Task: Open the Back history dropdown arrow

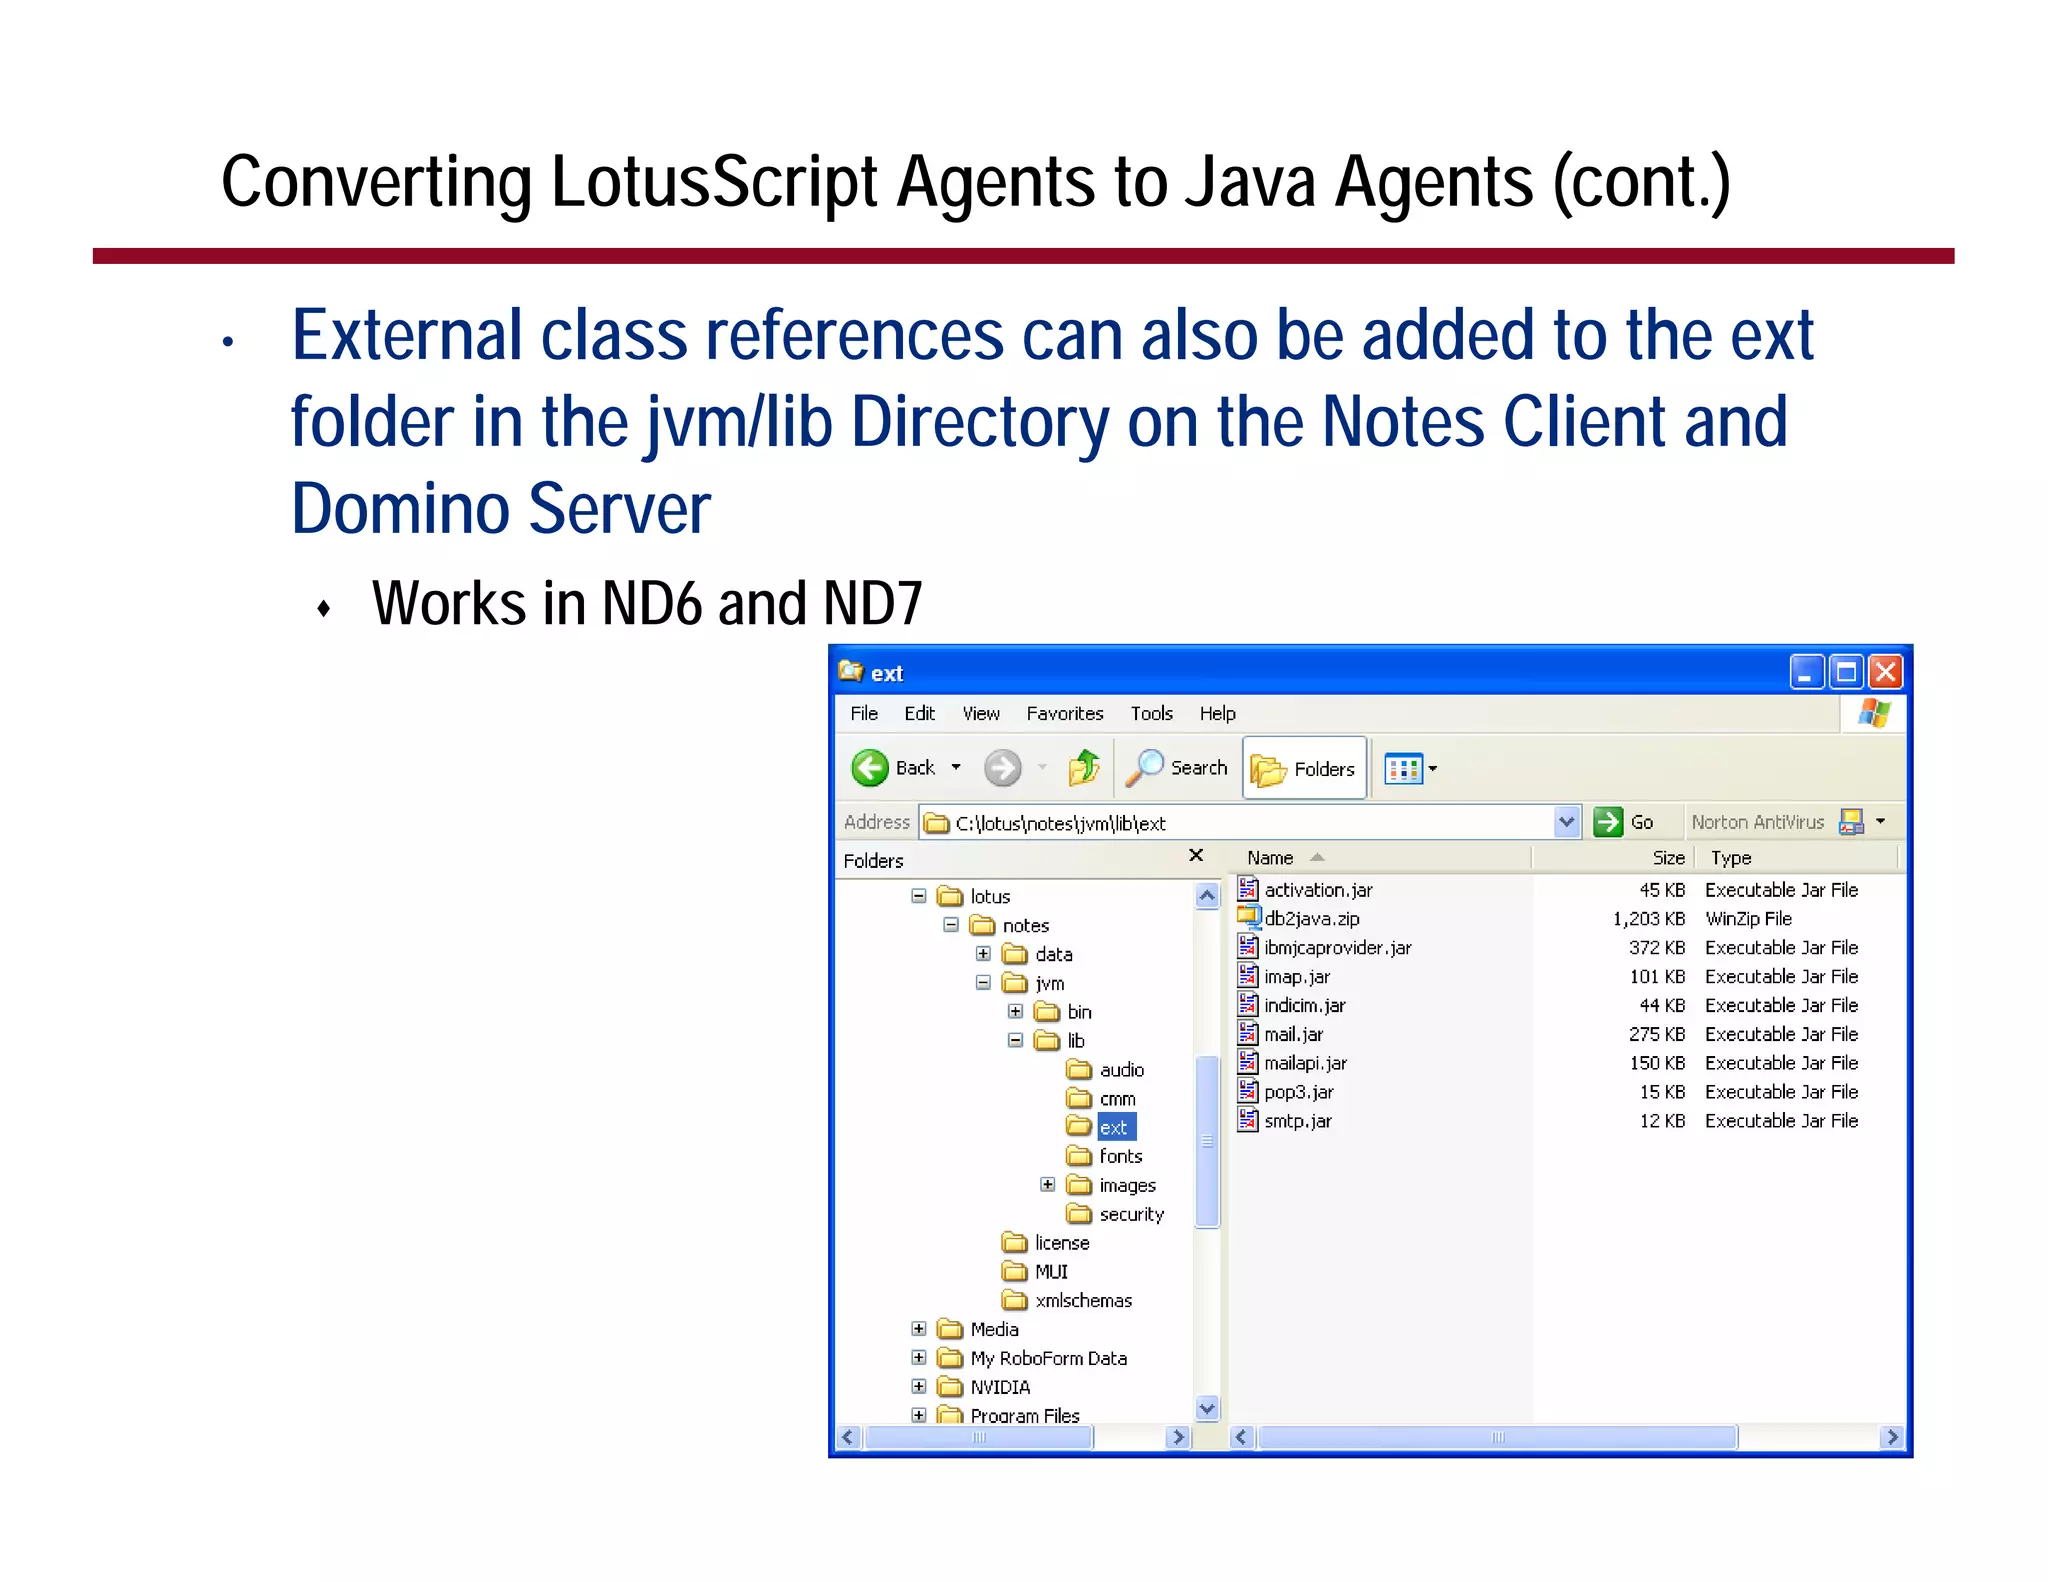Action: [956, 768]
